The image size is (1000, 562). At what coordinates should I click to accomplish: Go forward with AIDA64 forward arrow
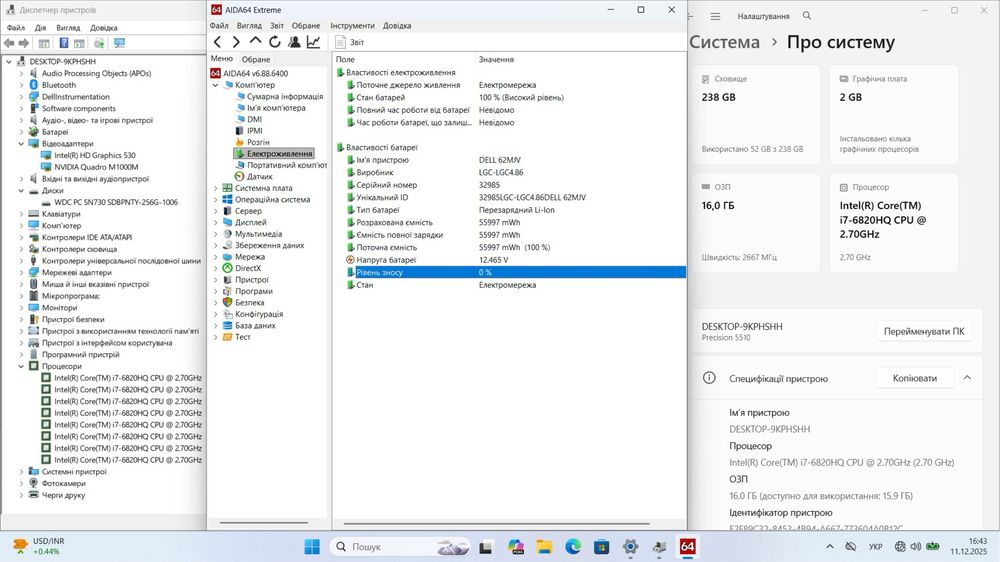236,42
